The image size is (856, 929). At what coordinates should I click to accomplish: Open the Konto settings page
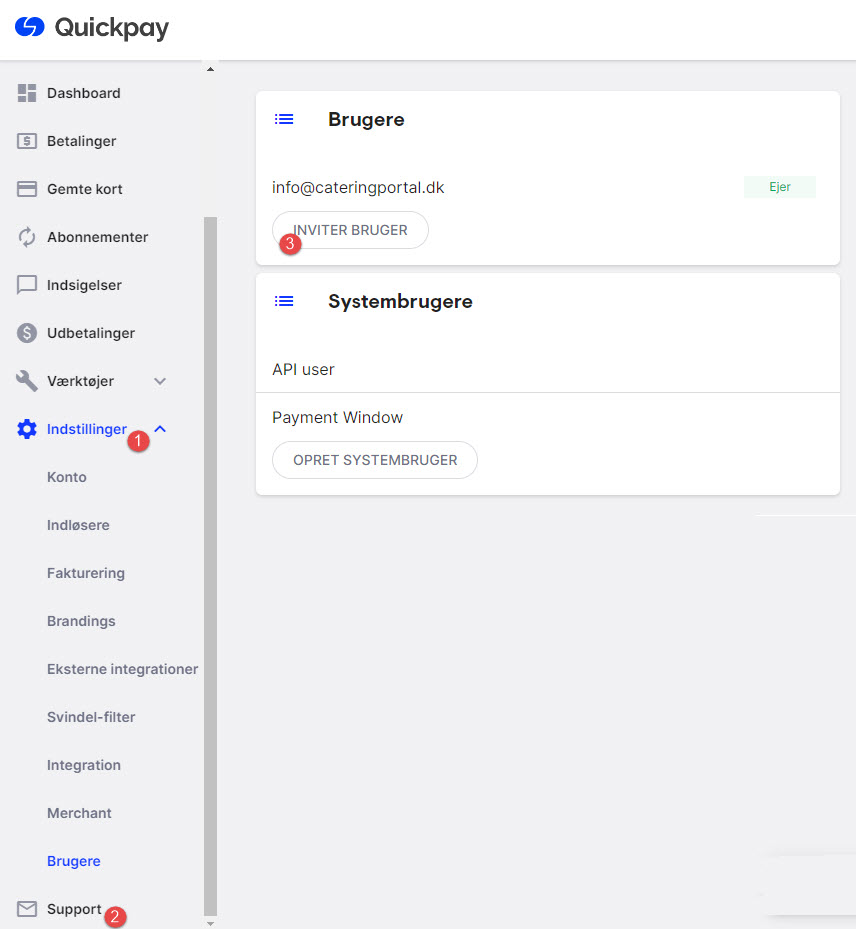point(66,477)
